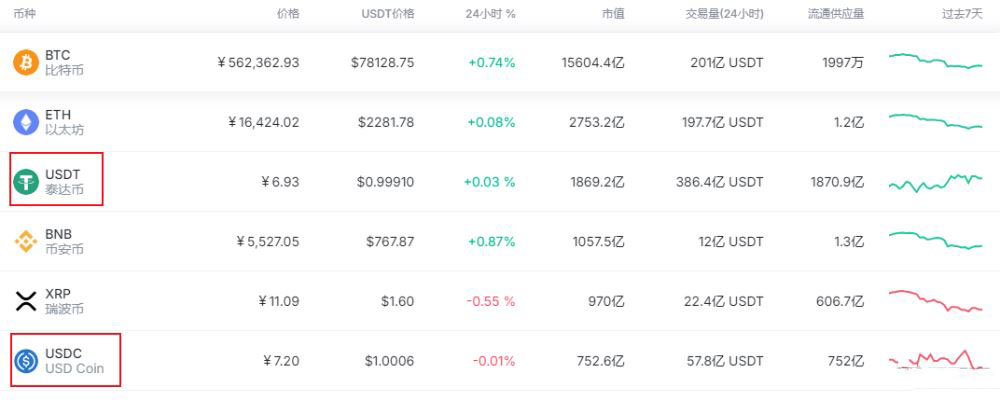Sort by the 交易量(24小时) column header
Image resolution: width=1000 pixels, height=401 pixels.
[724, 14]
